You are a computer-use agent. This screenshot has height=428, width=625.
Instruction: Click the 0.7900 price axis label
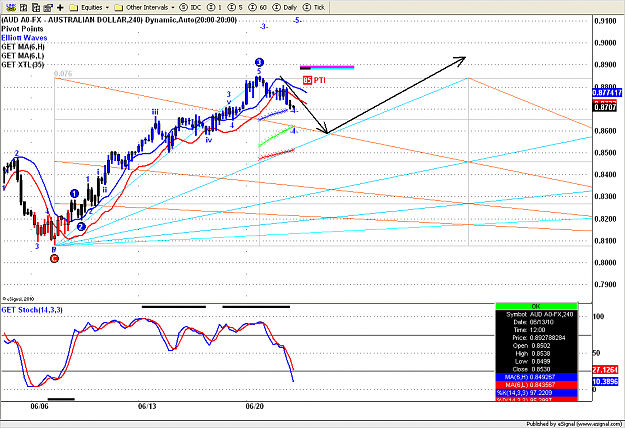[605, 285]
